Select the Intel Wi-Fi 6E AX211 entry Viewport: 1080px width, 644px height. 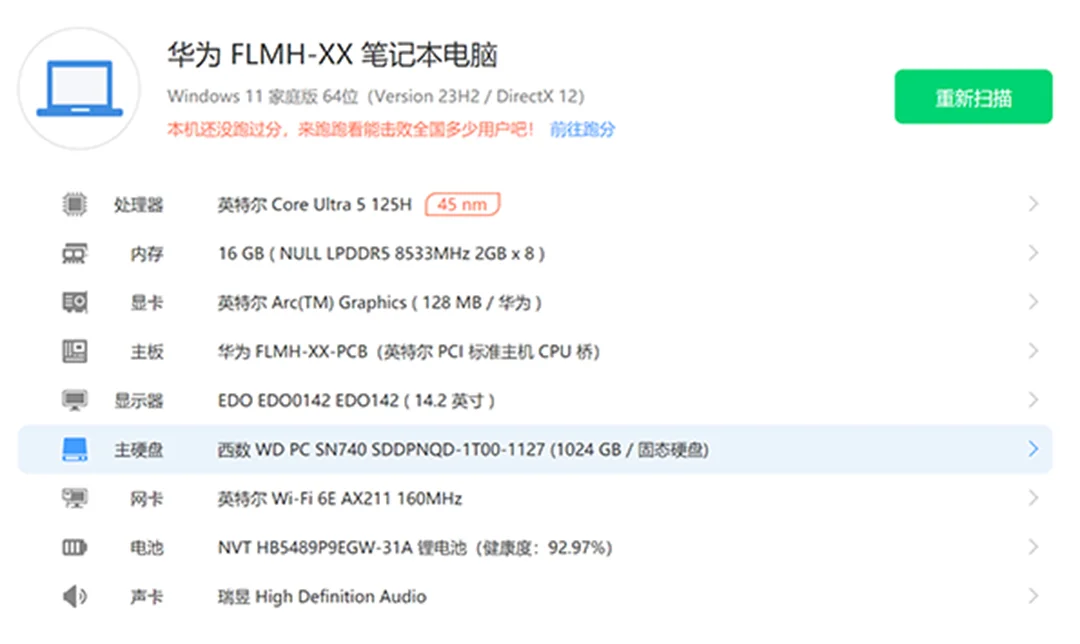pos(340,498)
